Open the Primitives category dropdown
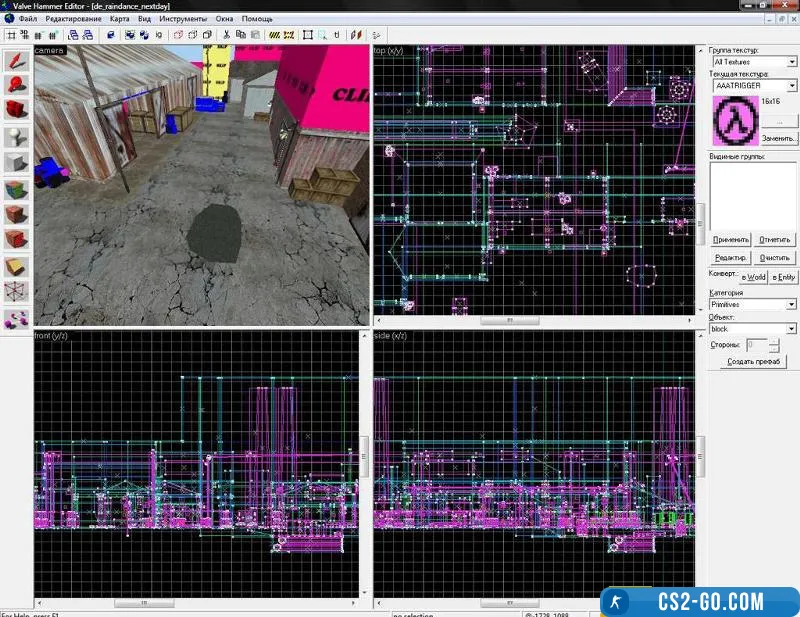Screen dimensions: 800x617 point(791,304)
